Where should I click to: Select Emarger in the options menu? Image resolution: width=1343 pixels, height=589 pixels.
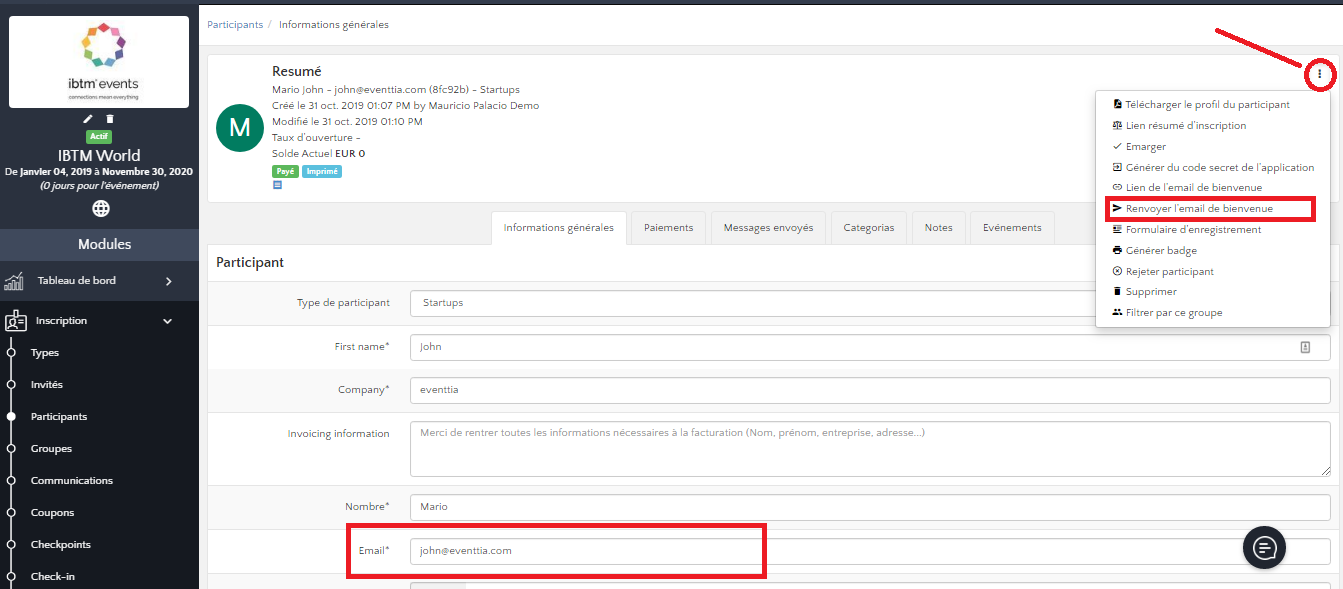(x=1145, y=146)
